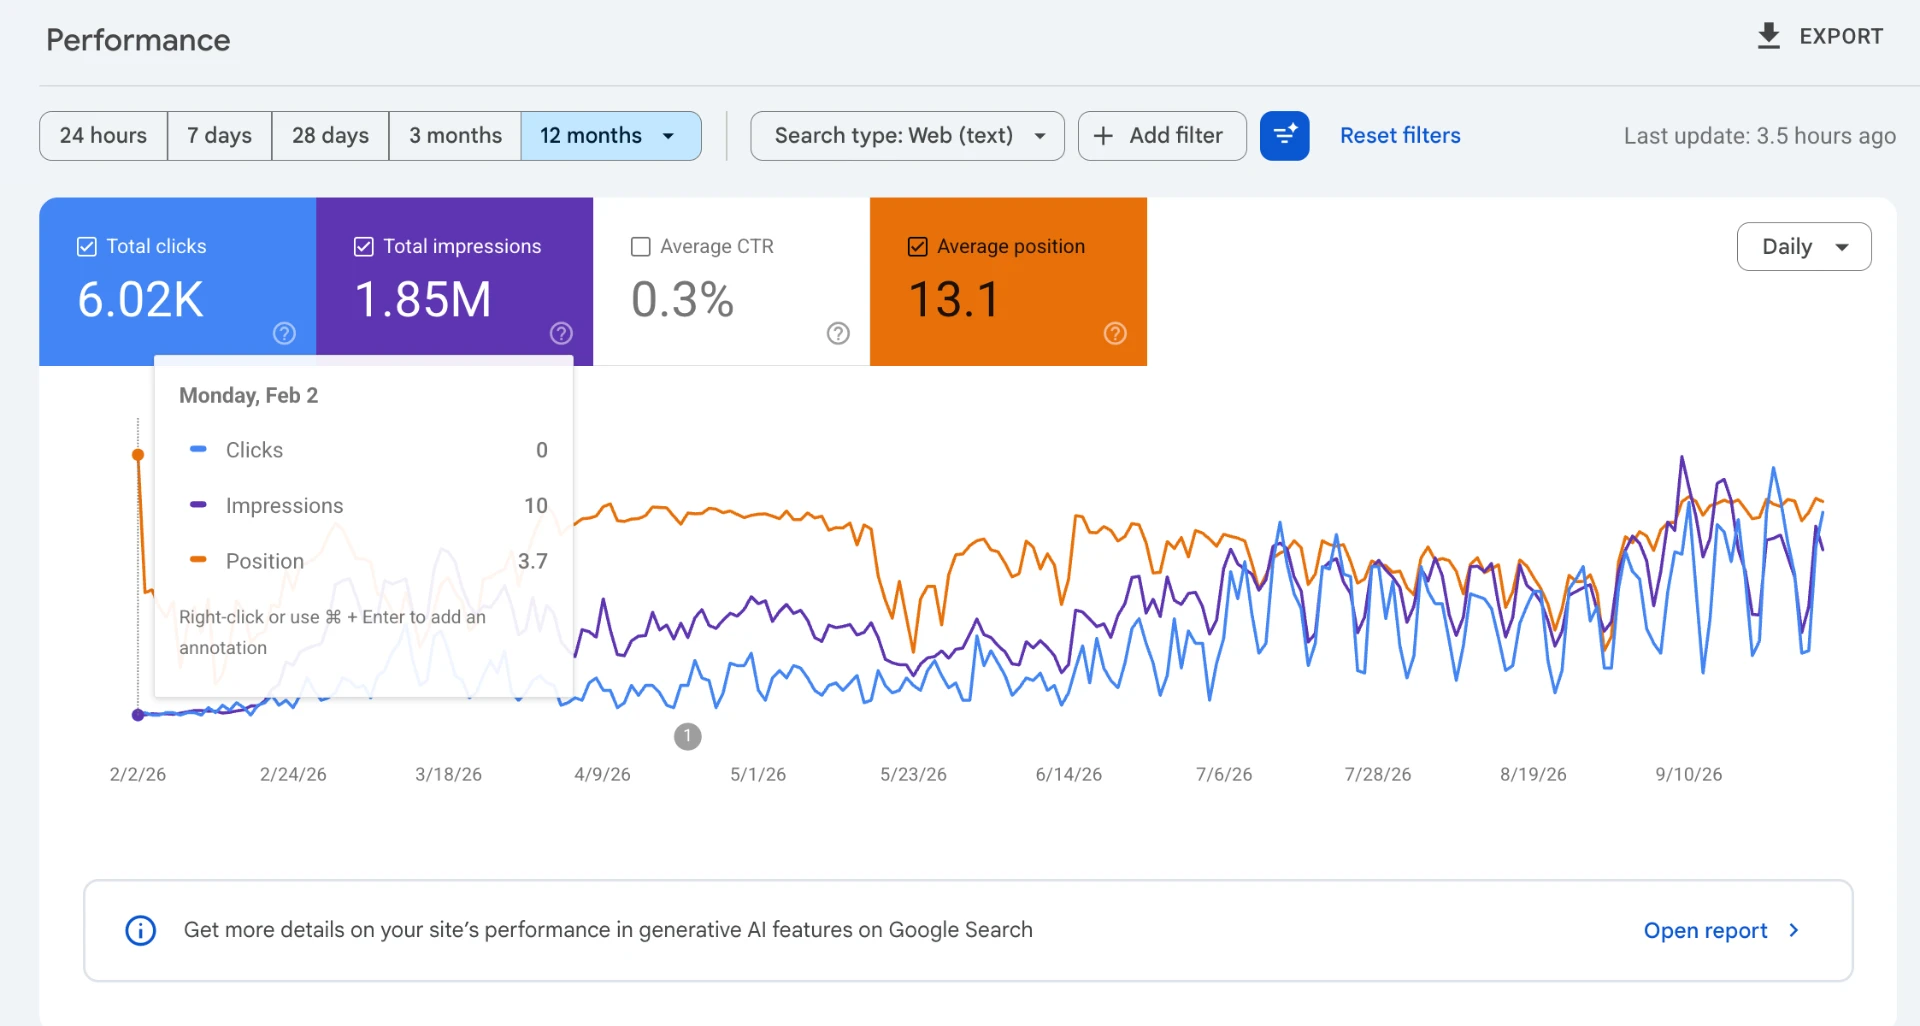Screen dimensions: 1920x1026
Task: Click the EXPORT button label
Action: (x=1841, y=36)
